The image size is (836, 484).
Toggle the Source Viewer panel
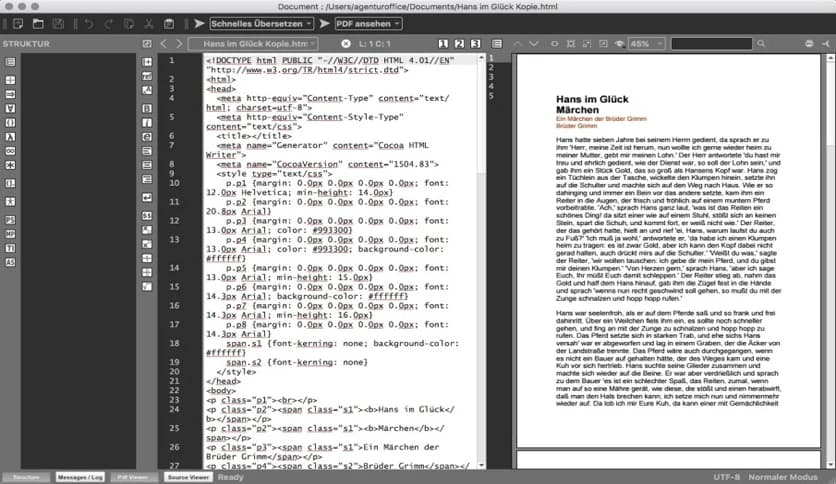pyautogui.click(x=188, y=477)
